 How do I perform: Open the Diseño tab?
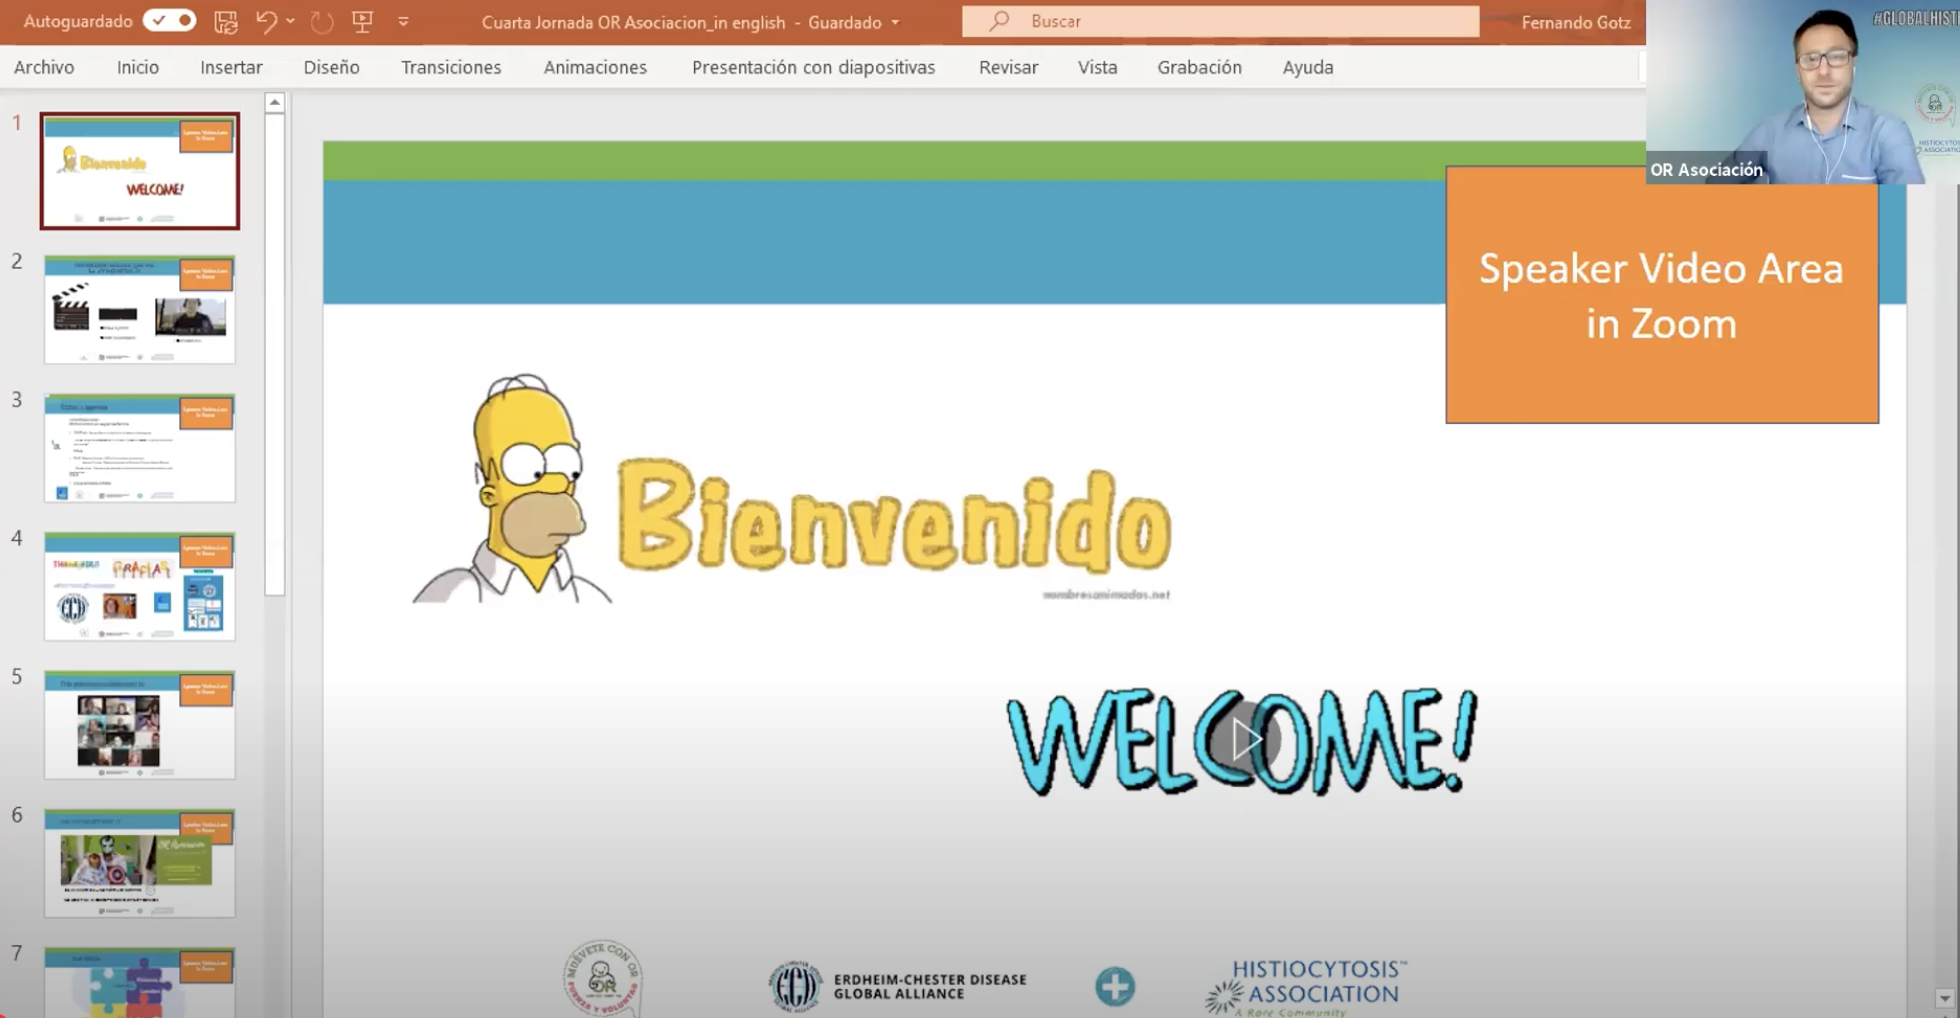(331, 67)
